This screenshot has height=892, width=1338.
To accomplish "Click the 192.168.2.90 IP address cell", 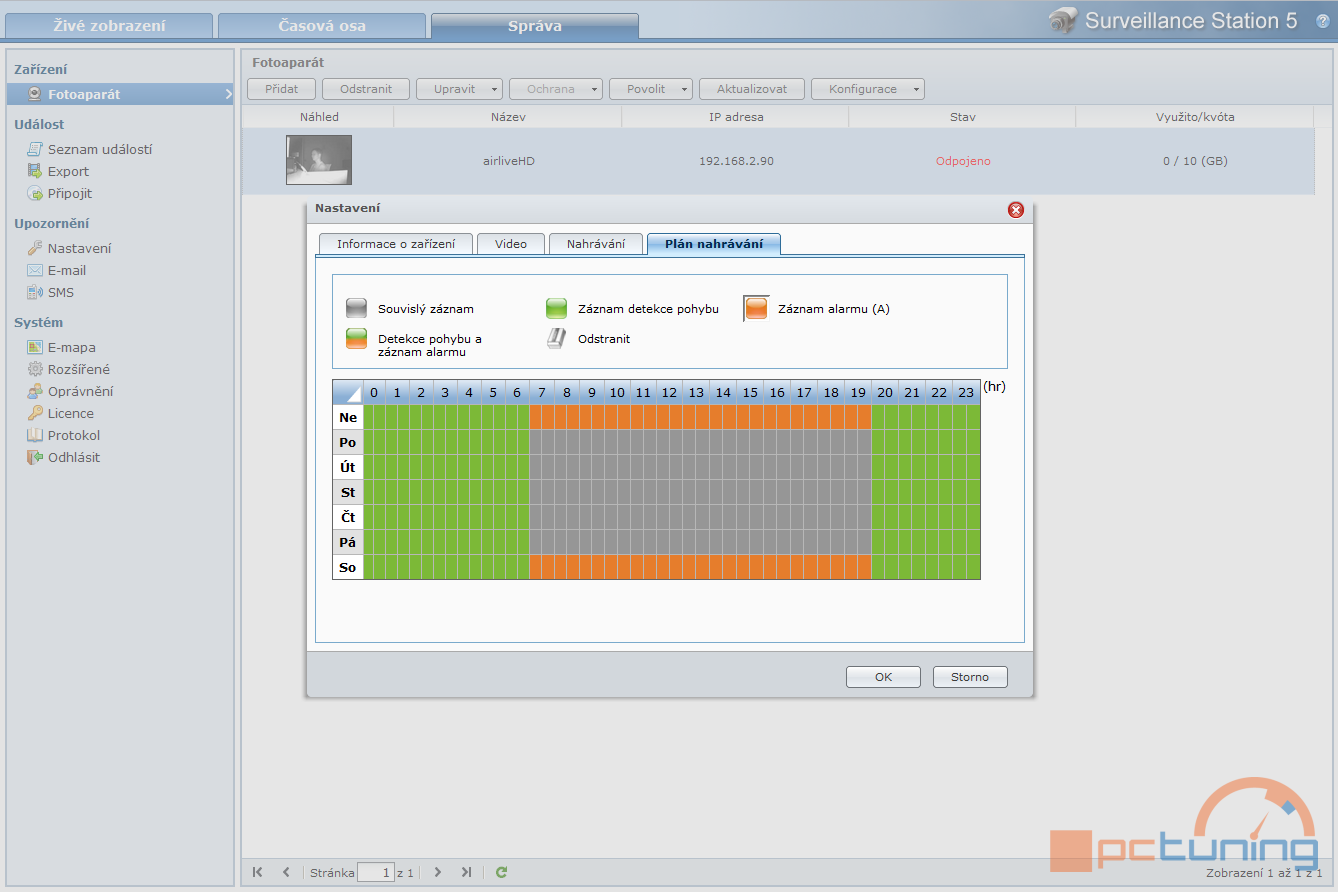I will click(736, 160).
